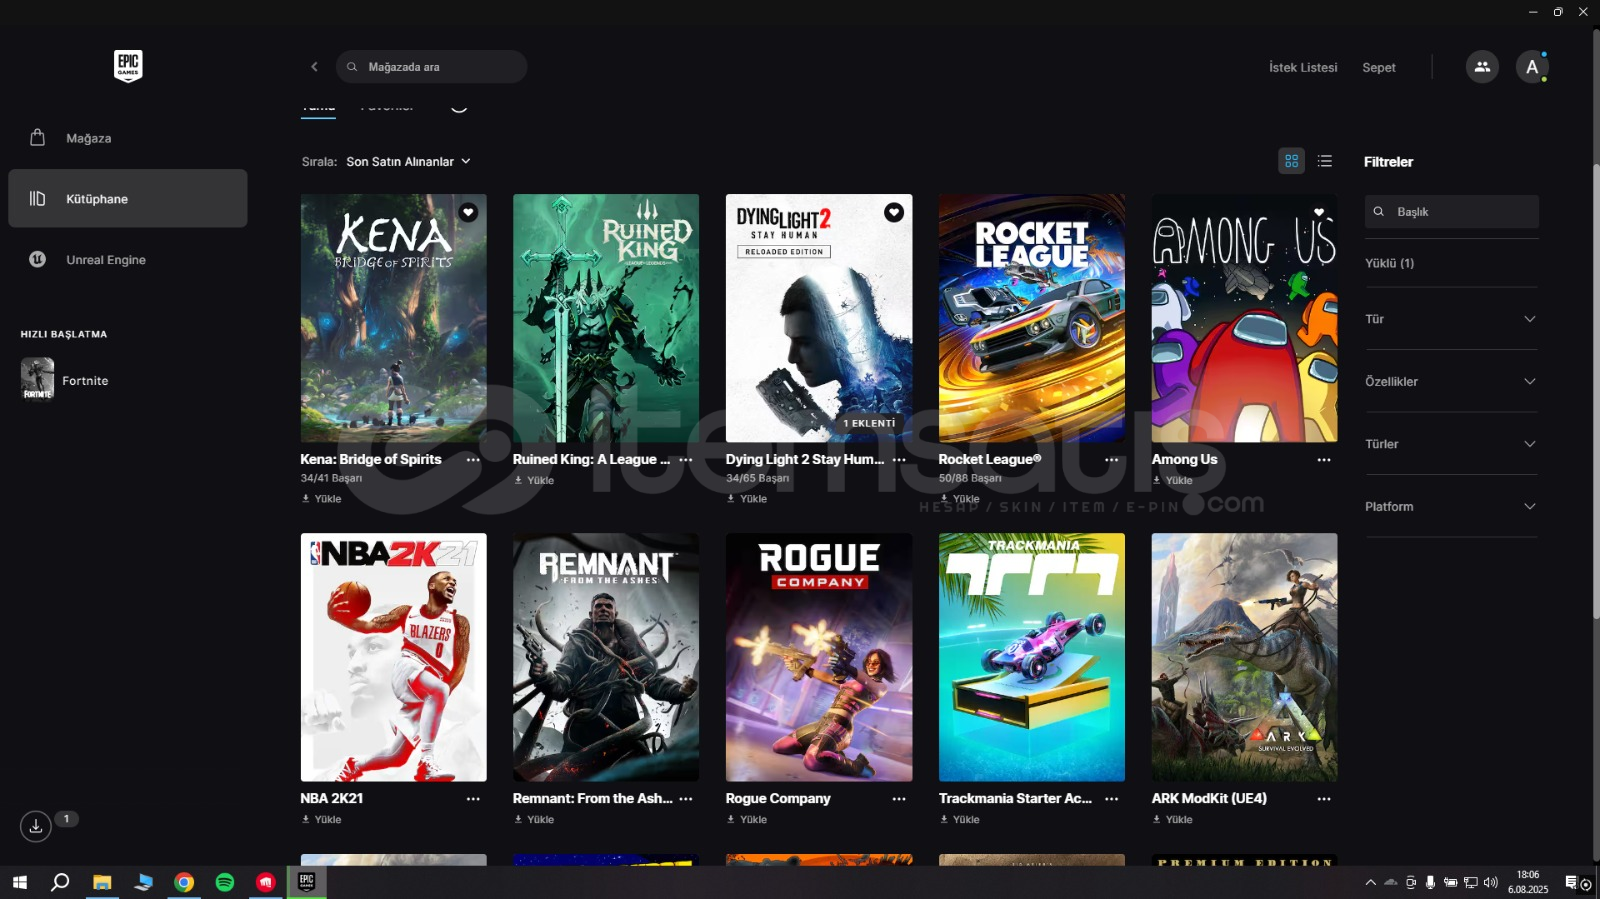Click the Başlık filter input field
Screen dimensions: 1600x899
tap(1451, 212)
